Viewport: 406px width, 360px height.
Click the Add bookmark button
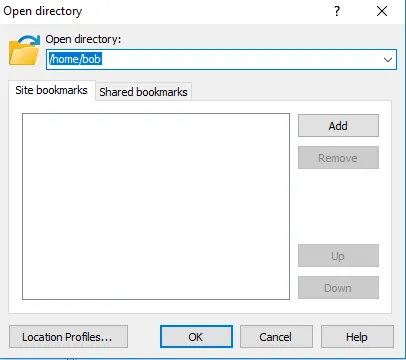[x=338, y=126]
